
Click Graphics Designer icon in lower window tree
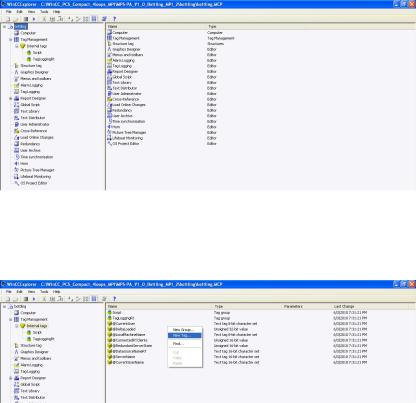coord(16,352)
